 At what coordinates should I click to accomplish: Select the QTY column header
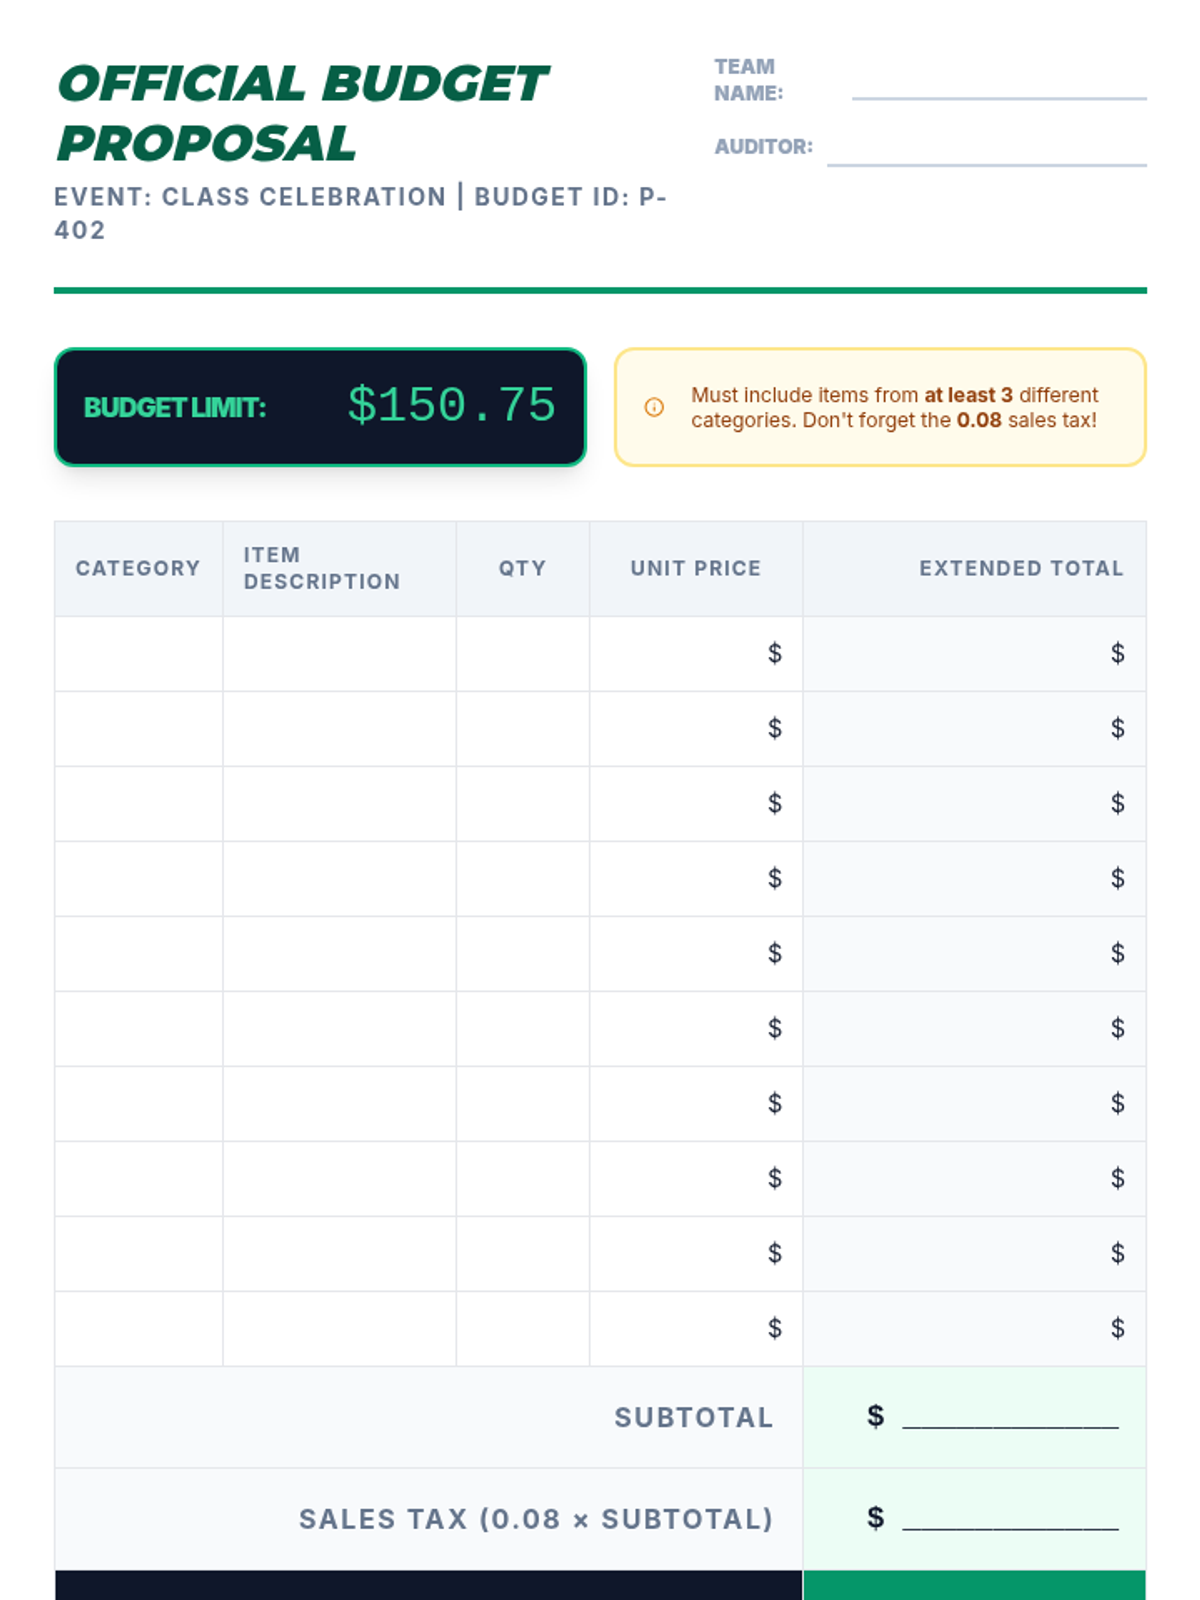tap(522, 568)
